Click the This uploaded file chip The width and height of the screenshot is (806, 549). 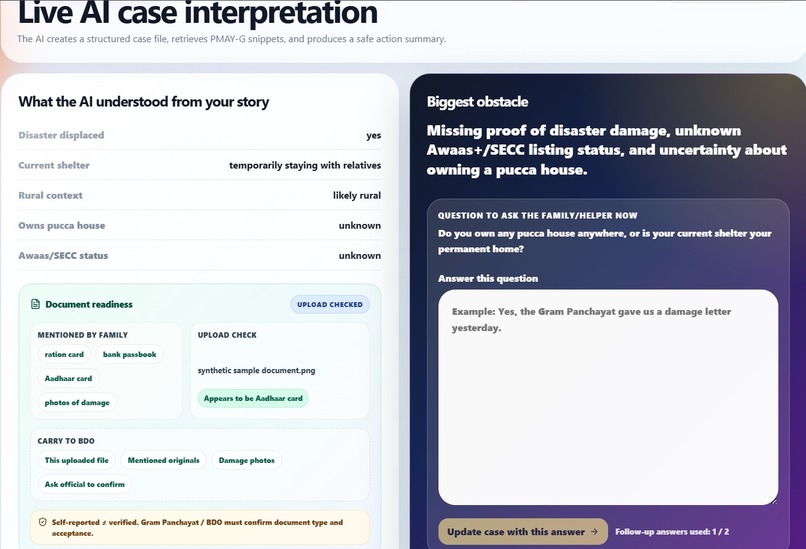click(77, 460)
